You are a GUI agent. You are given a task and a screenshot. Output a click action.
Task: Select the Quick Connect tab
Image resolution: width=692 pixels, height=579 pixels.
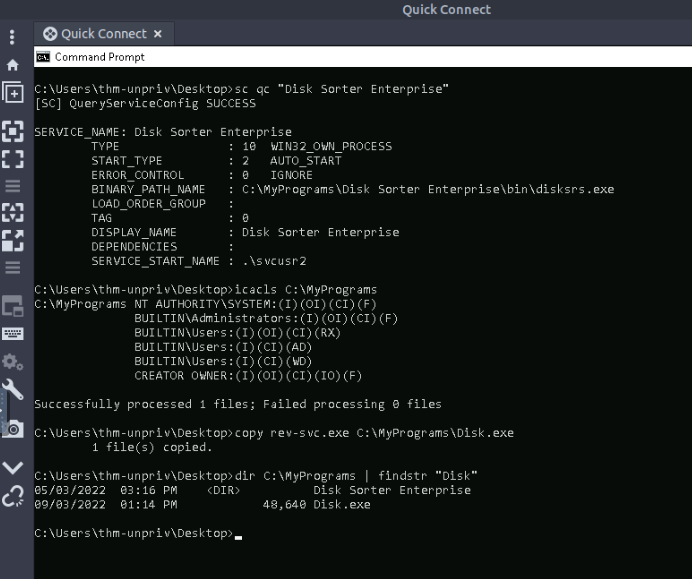(x=104, y=34)
